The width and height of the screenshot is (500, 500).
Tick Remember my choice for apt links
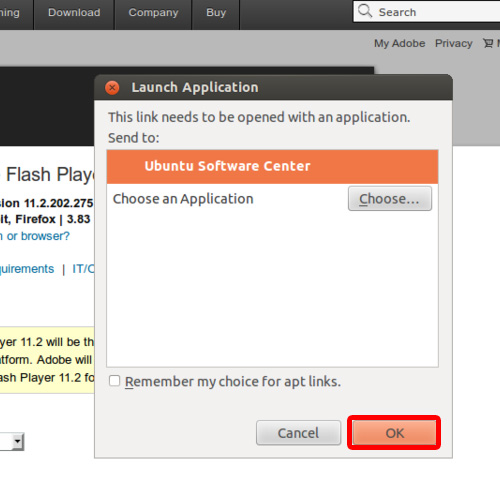point(114,381)
